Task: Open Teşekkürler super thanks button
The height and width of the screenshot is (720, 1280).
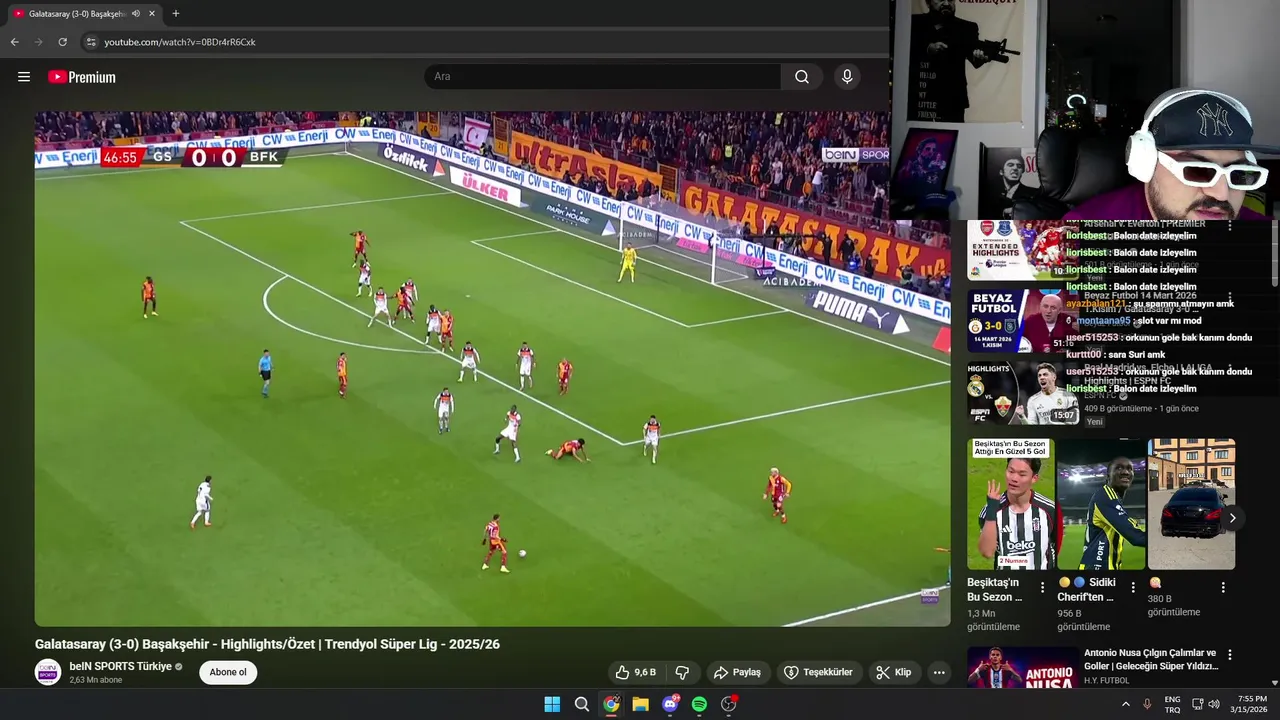Action: [818, 672]
